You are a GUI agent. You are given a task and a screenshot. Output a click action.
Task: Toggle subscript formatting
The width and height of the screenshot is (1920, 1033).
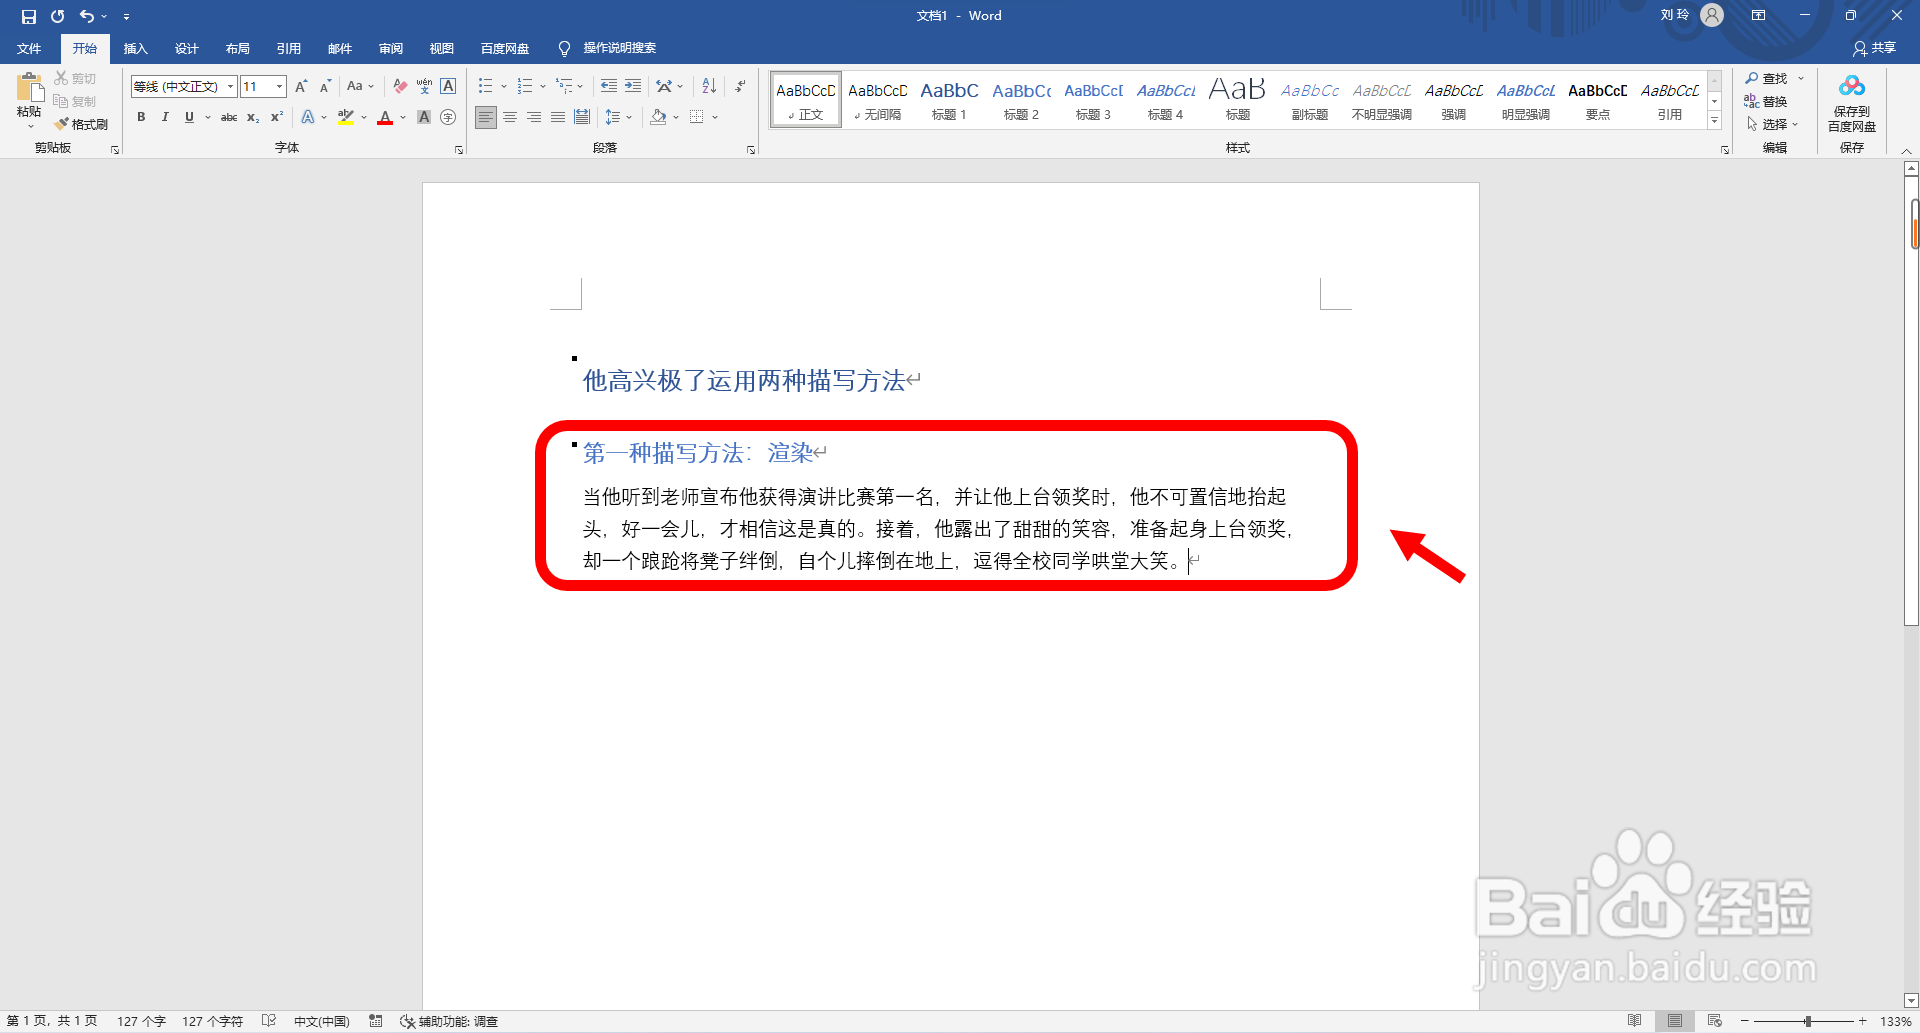(x=253, y=117)
